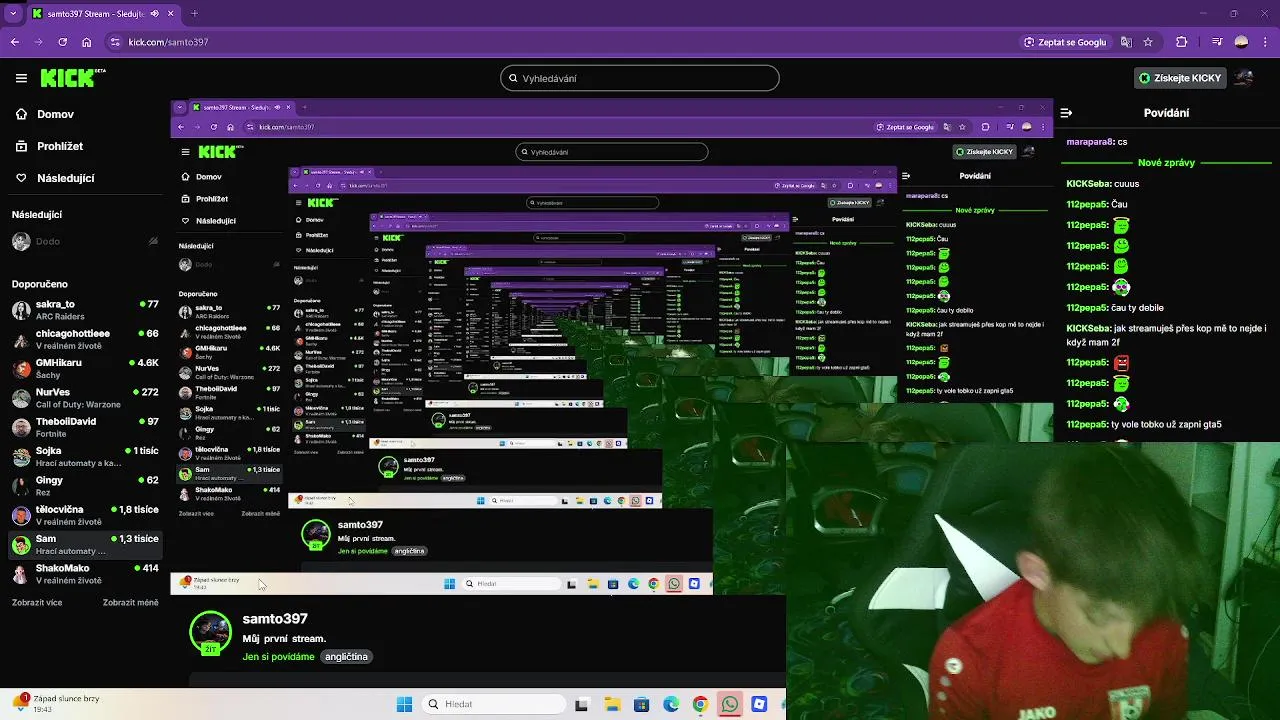
Task: Click the Získejte KICKY button
Action: pyautogui.click(x=1180, y=78)
